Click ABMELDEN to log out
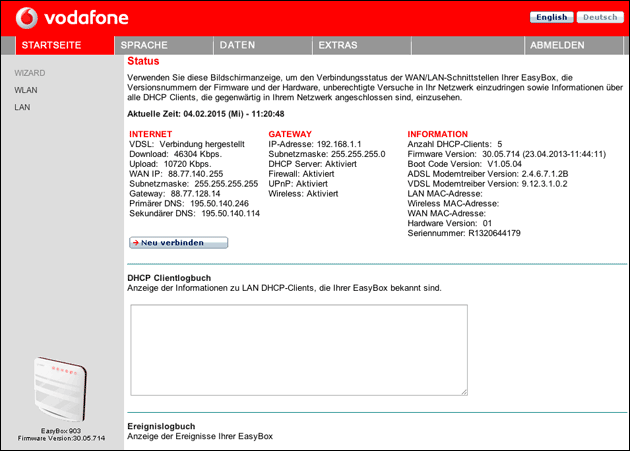The width and height of the screenshot is (630, 451). coord(573,45)
